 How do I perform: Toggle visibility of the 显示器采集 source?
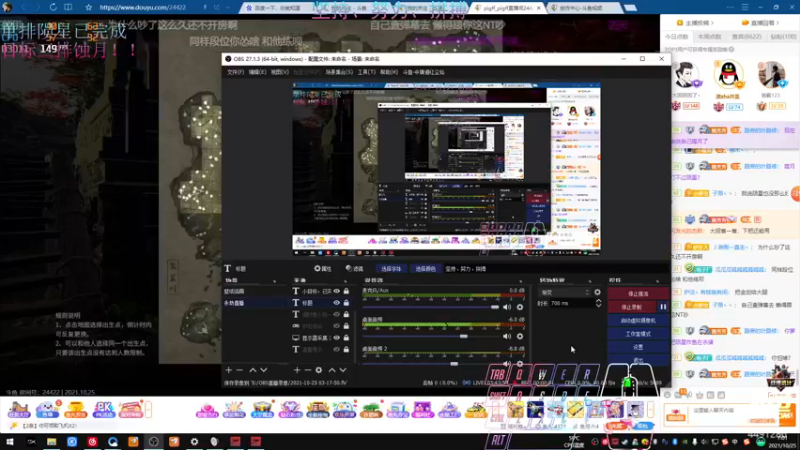[x=337, y=338]
